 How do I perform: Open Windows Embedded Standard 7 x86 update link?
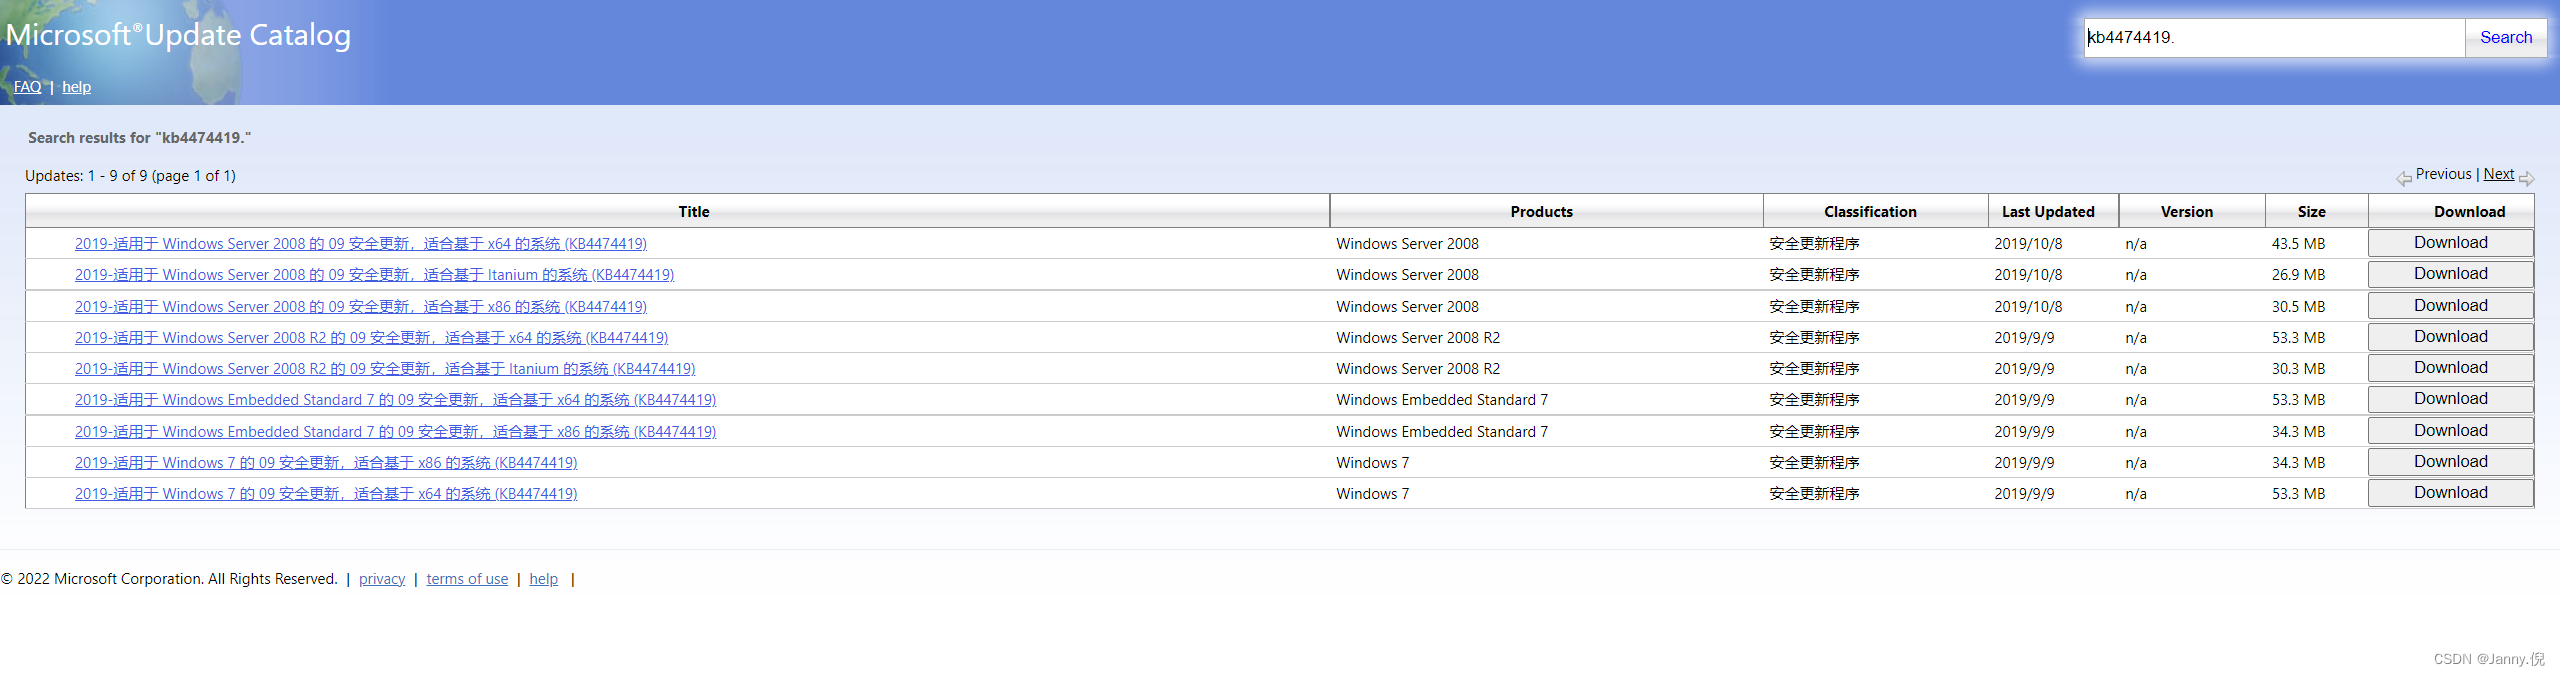[395, 432]
